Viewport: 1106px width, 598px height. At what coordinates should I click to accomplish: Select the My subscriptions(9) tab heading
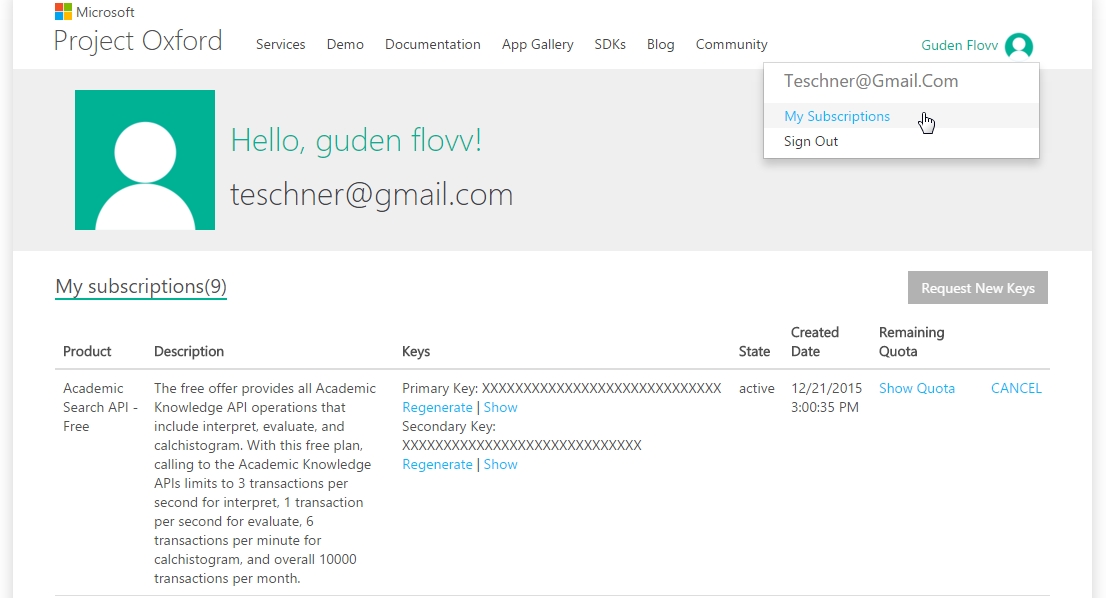point(141,286)
